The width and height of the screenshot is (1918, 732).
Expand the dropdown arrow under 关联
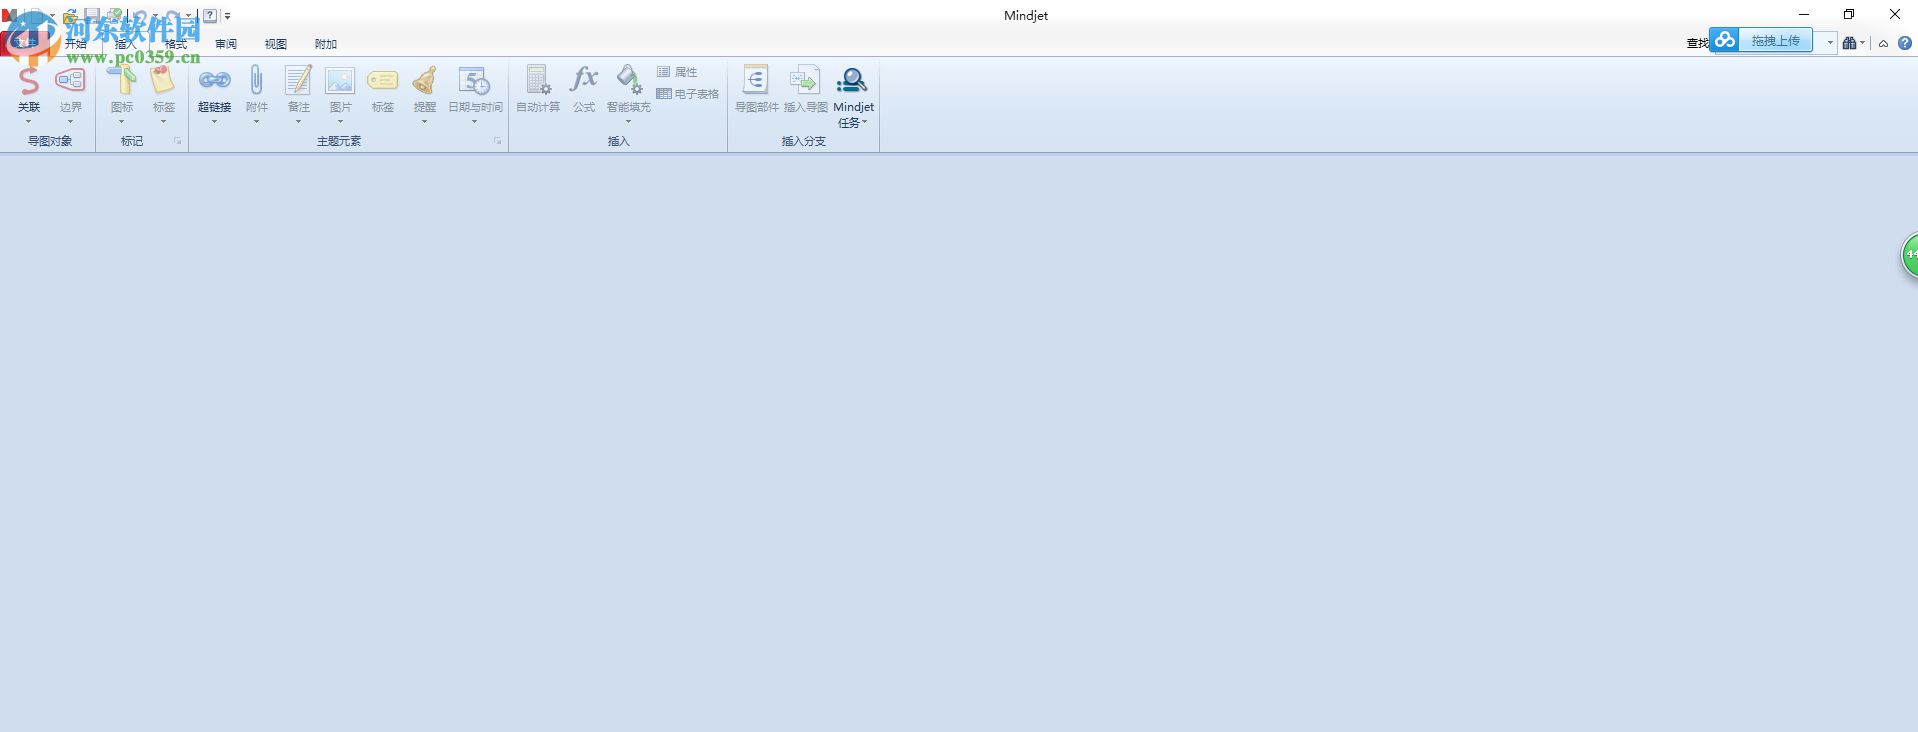pos(29,122)
